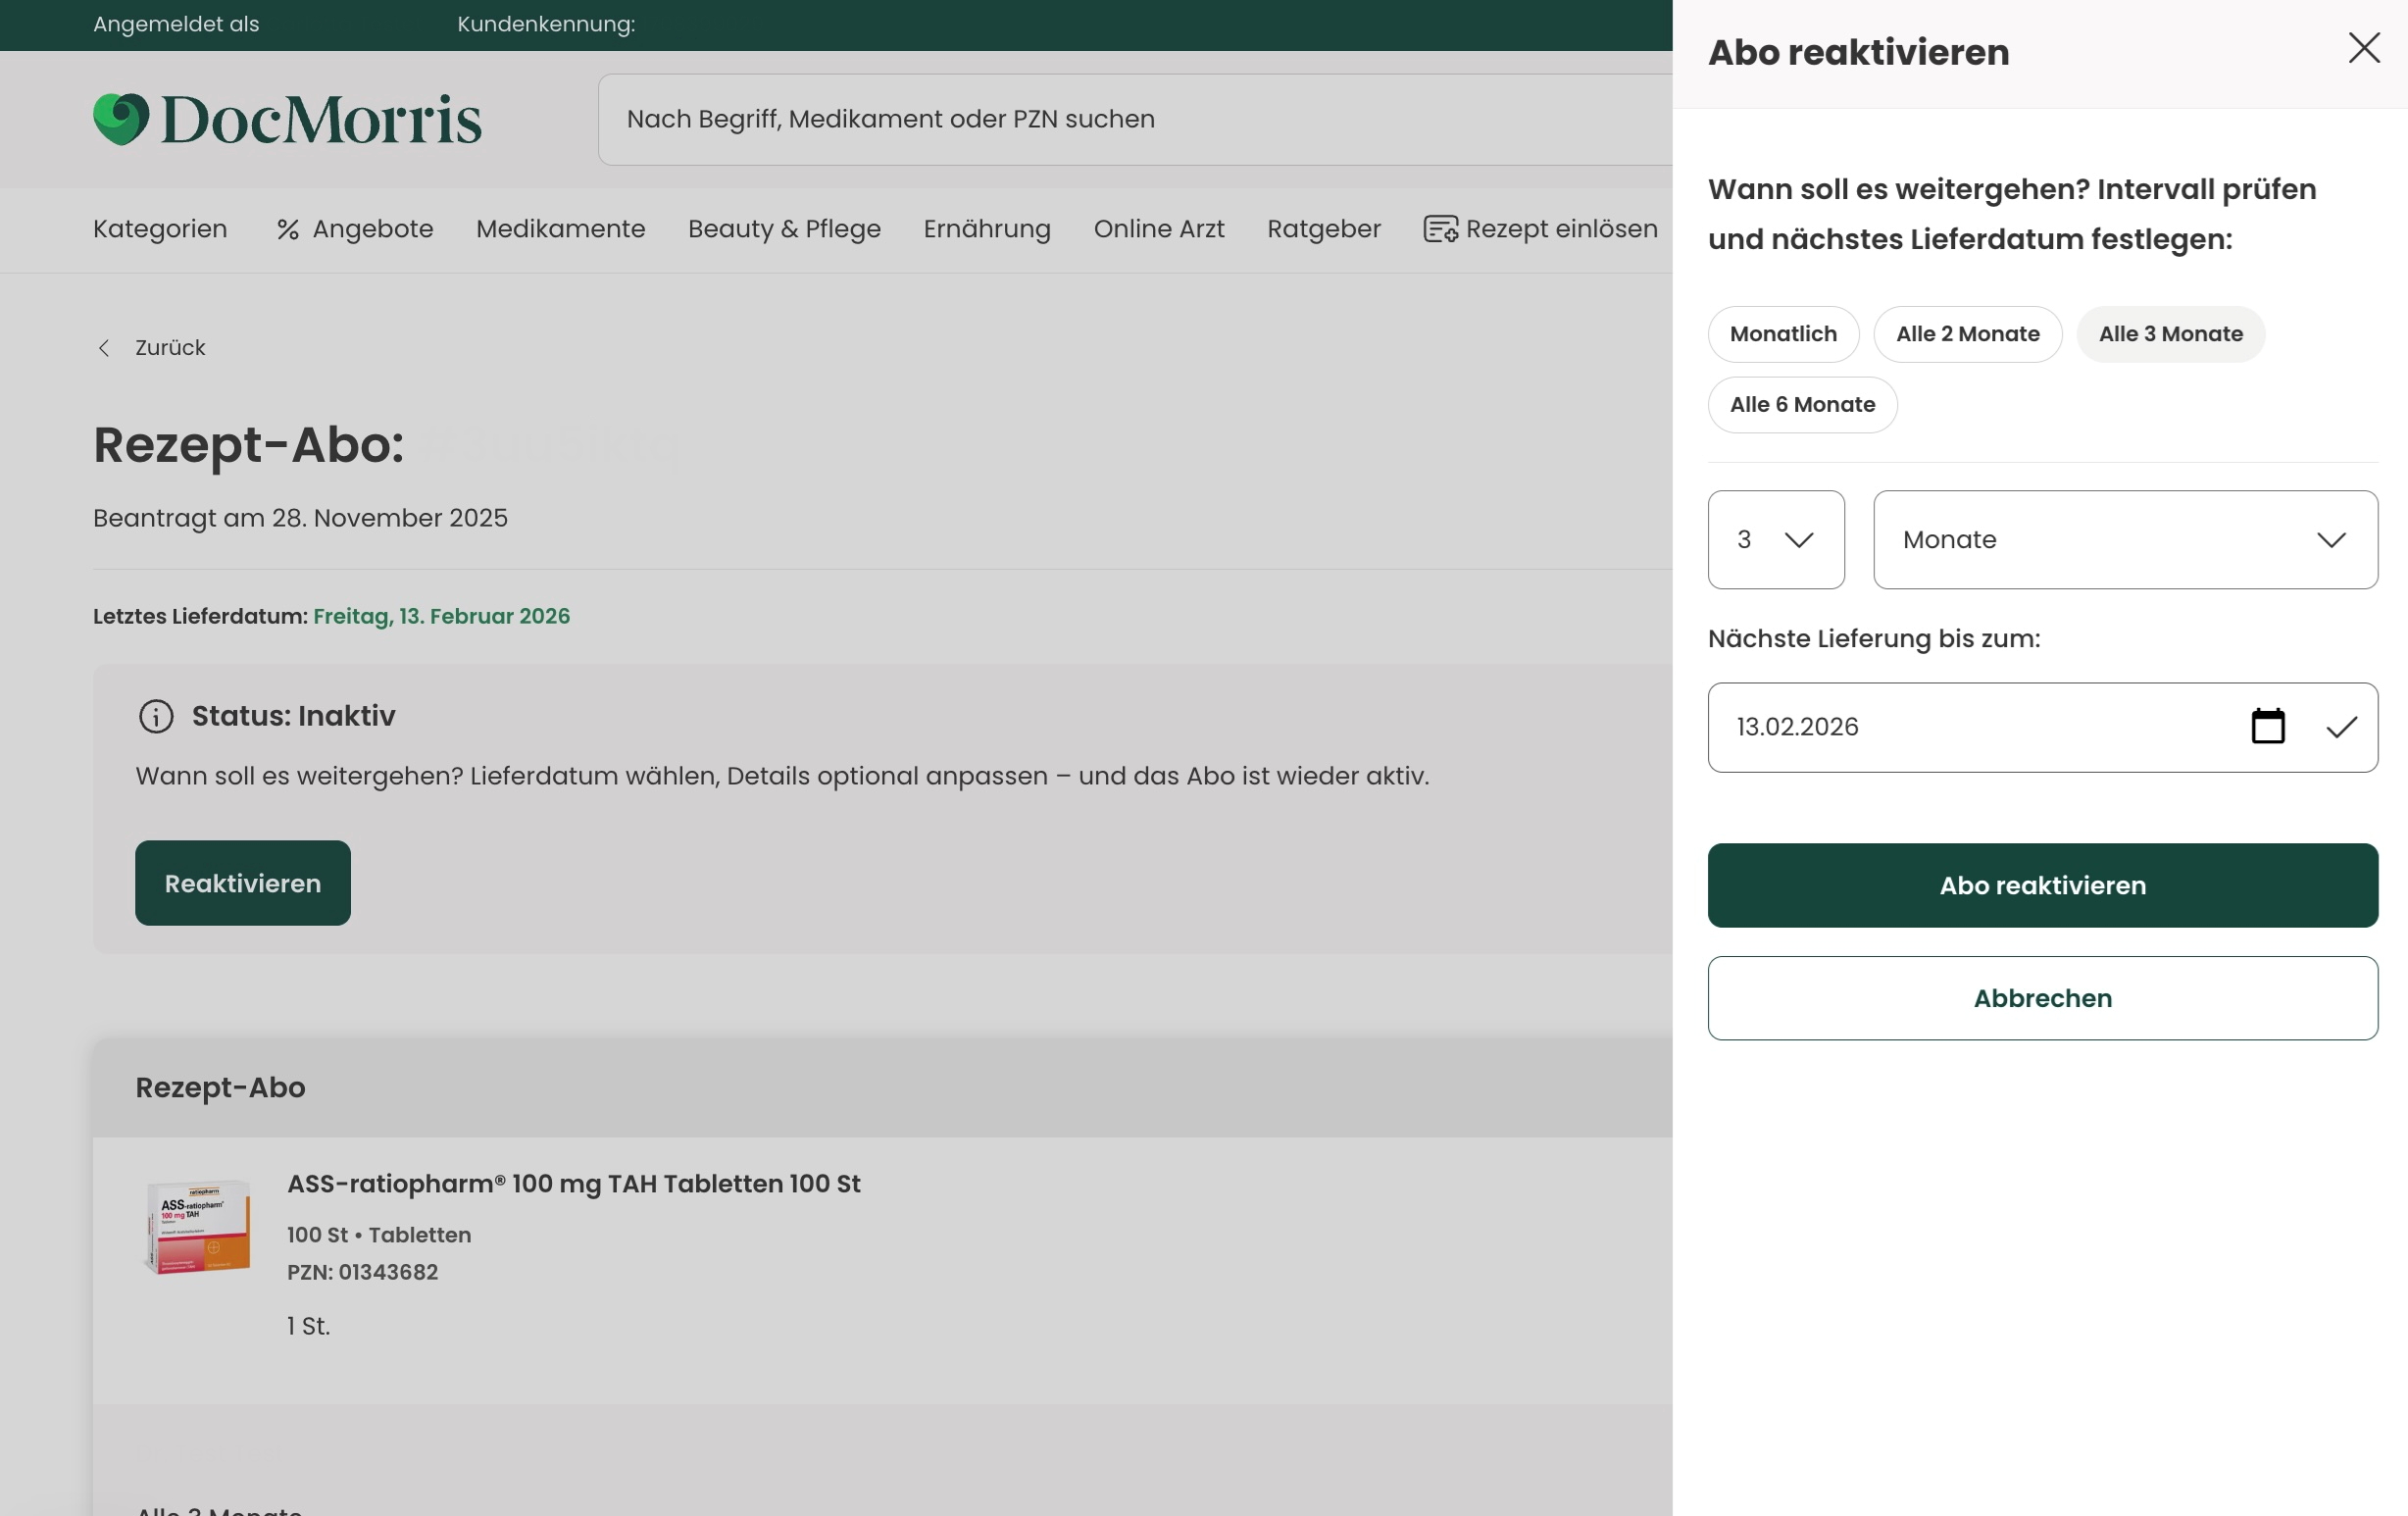Click the Rezept einlösen prescription icon
The height and width of the screenshot is (1516, 2408).
1440,229
